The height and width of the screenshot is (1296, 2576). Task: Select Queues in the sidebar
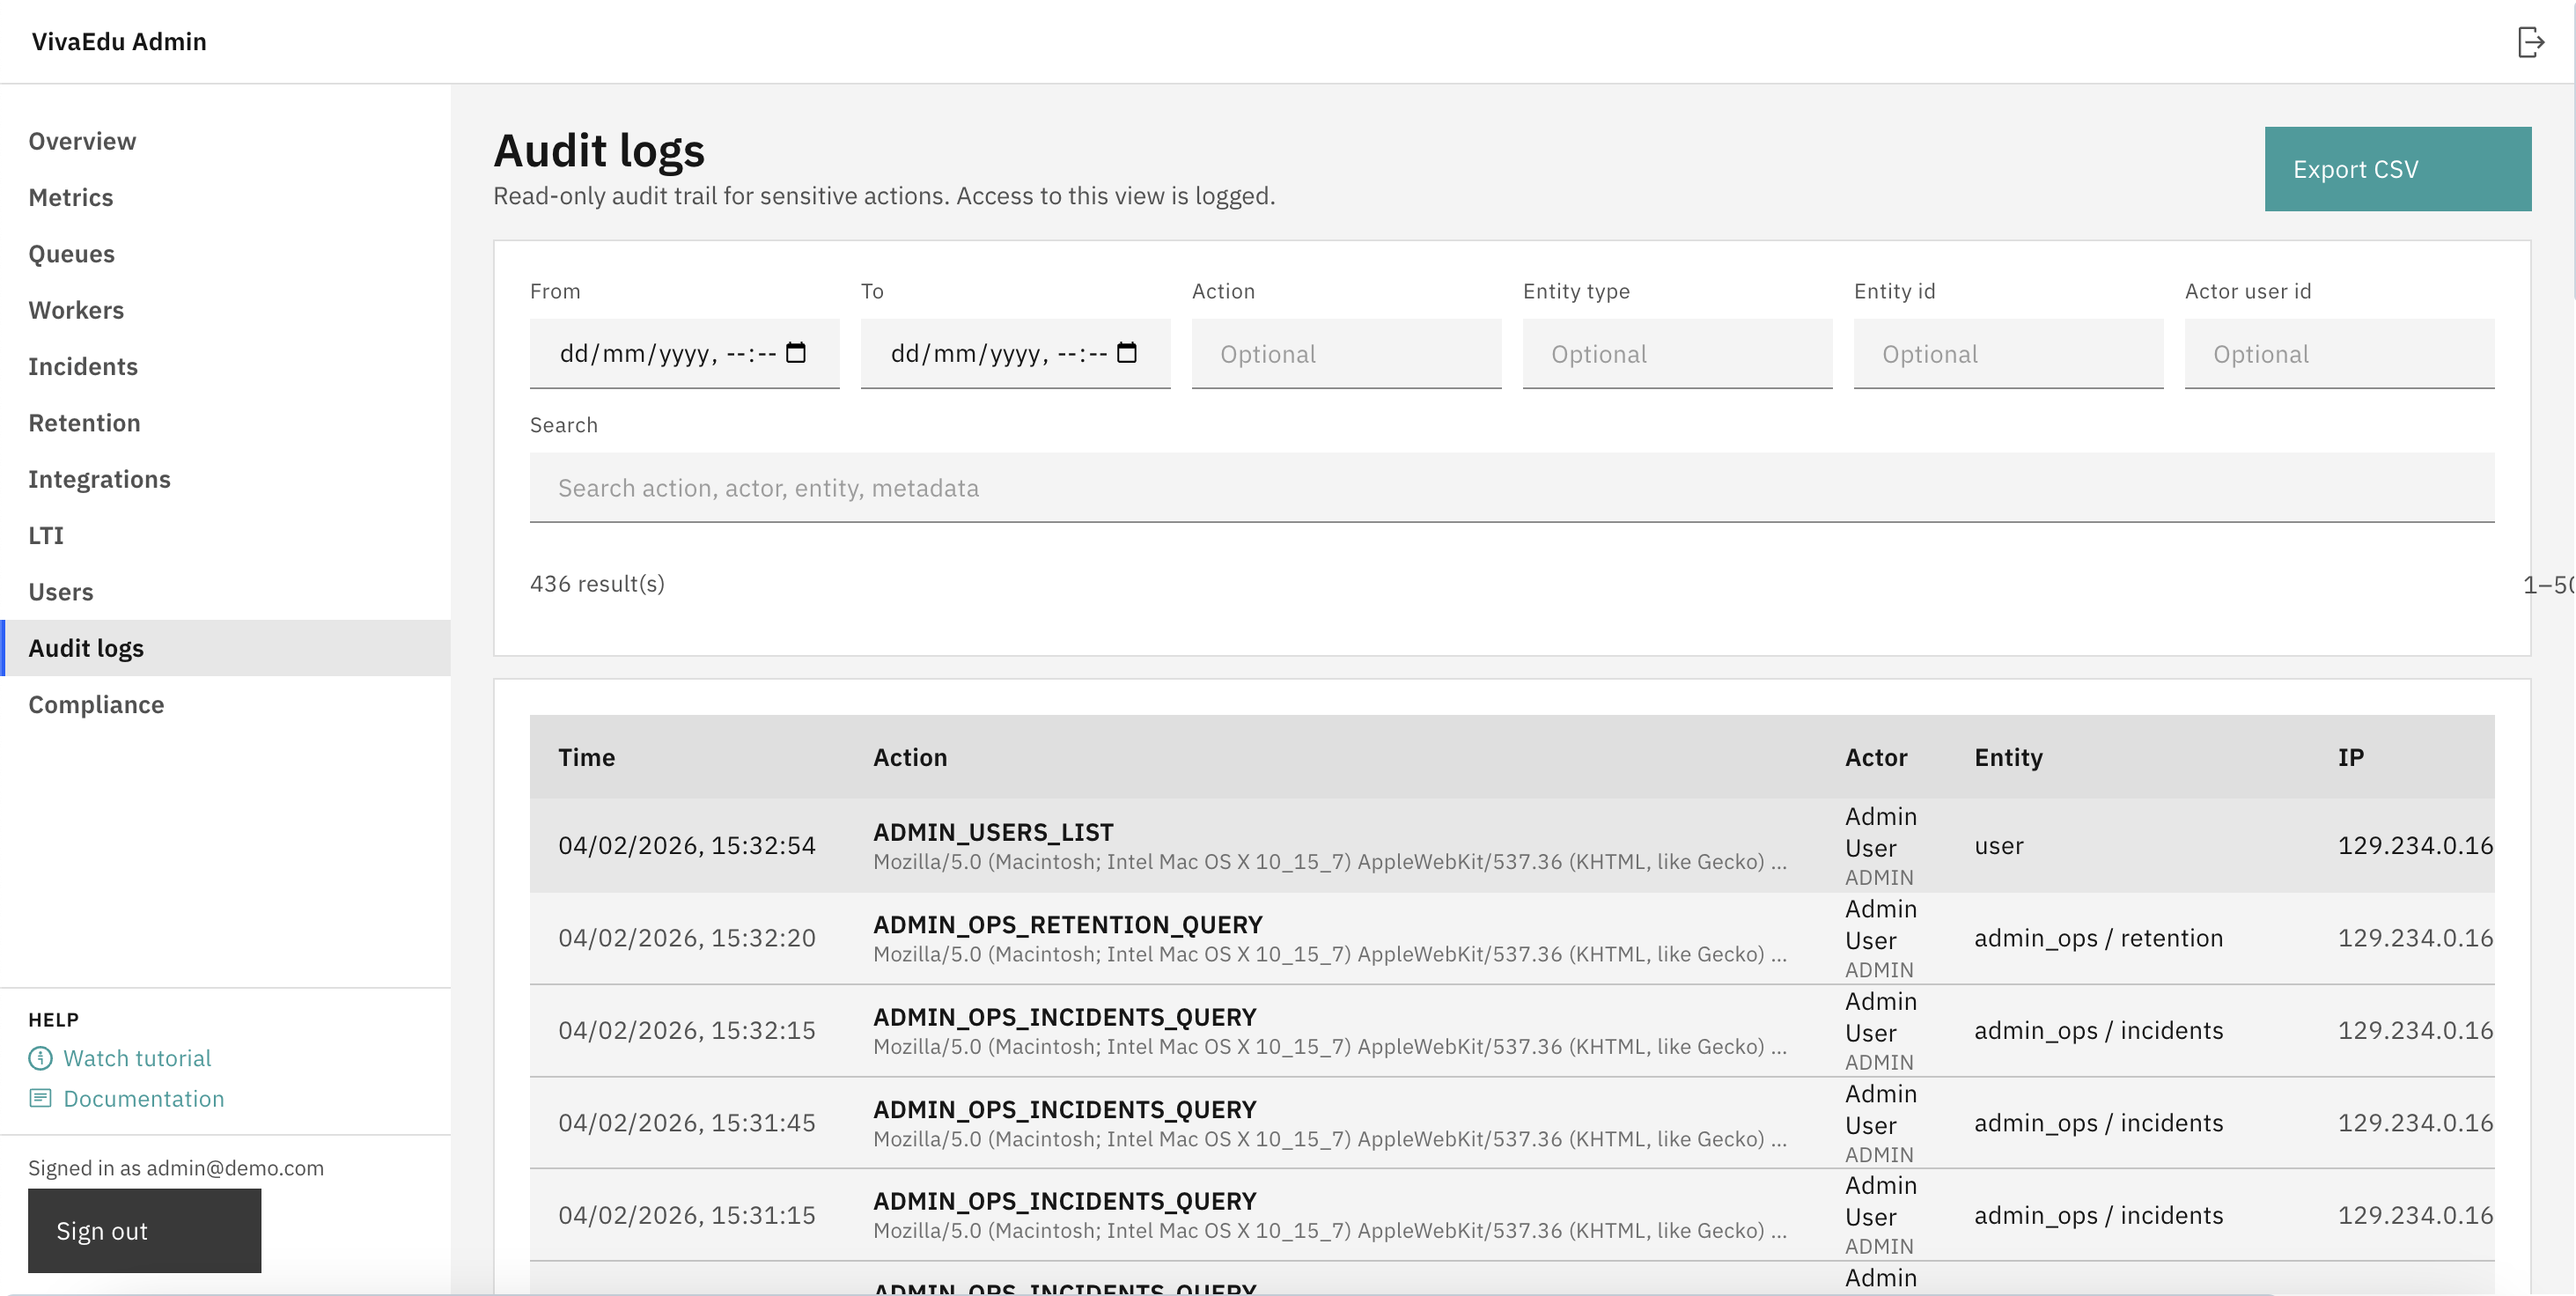[x=71, y=253]
